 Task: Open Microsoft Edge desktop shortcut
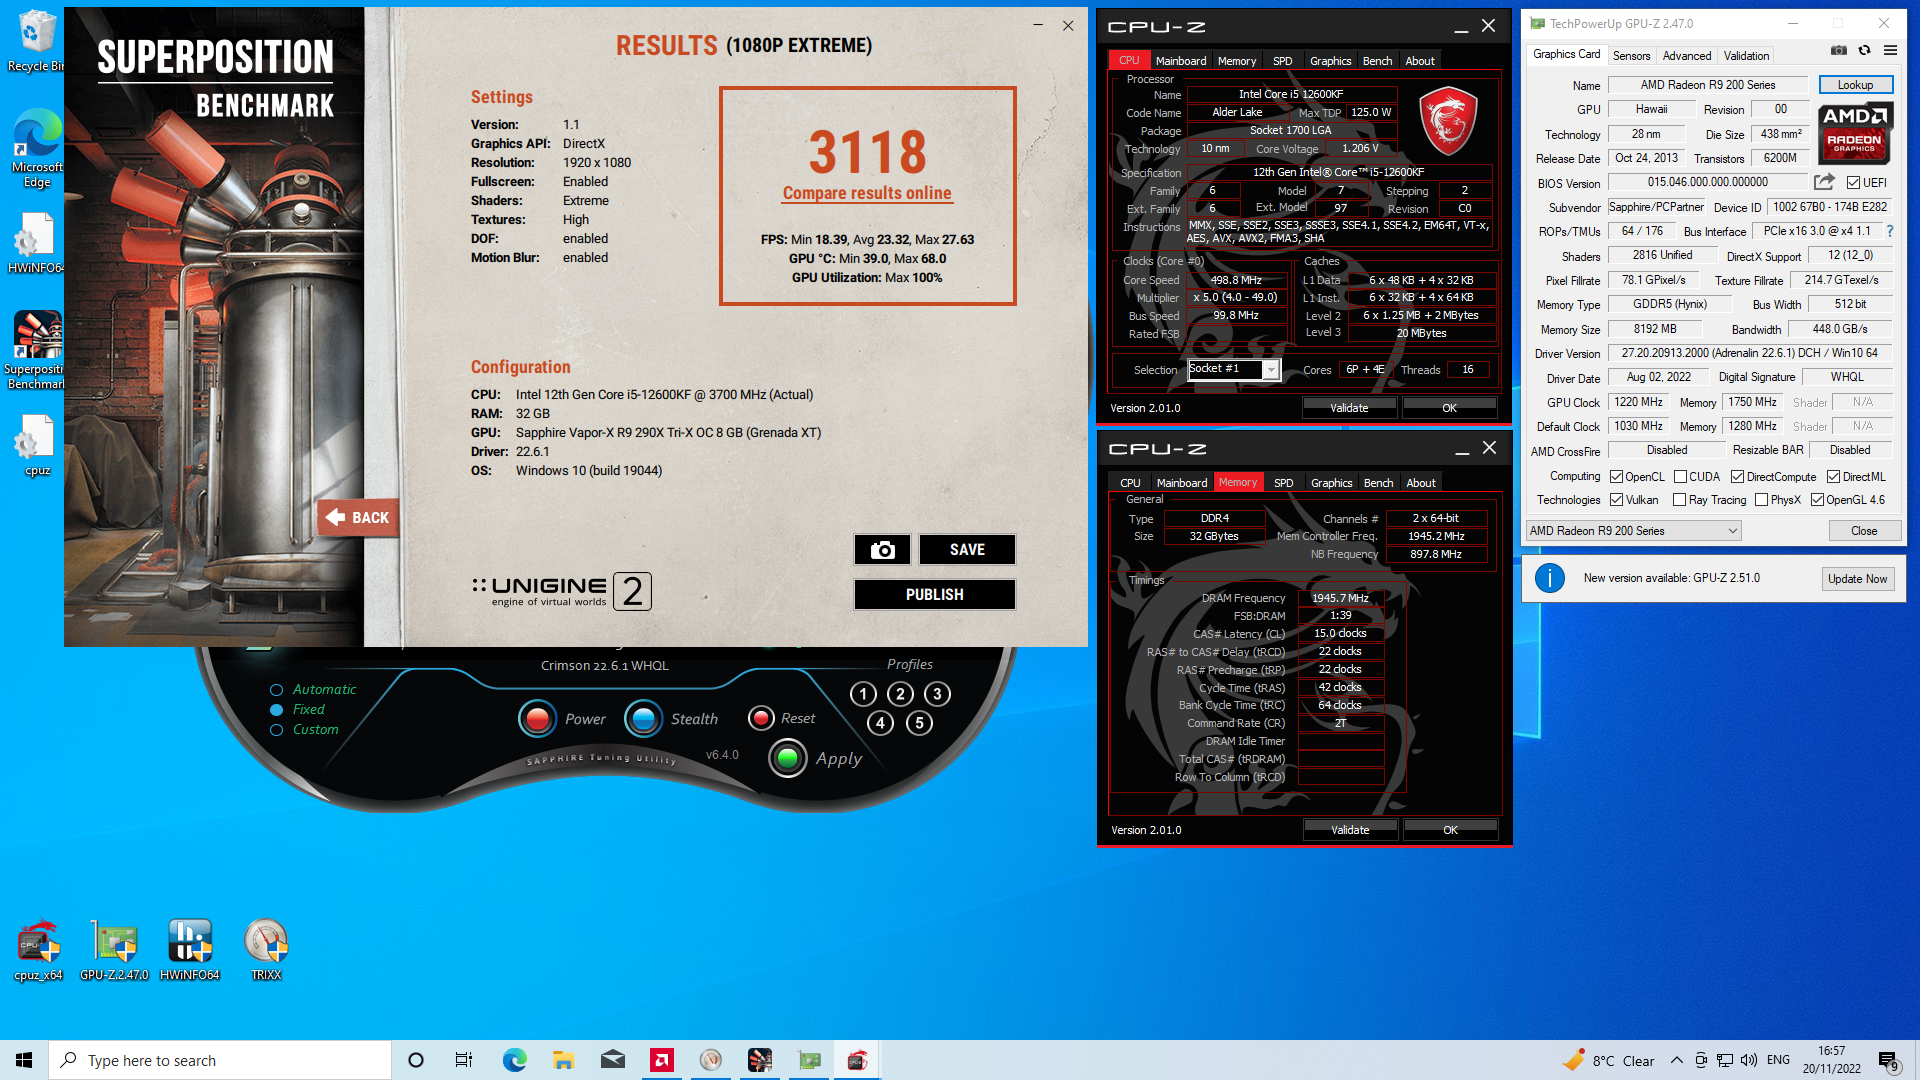[x=37, y=148]
